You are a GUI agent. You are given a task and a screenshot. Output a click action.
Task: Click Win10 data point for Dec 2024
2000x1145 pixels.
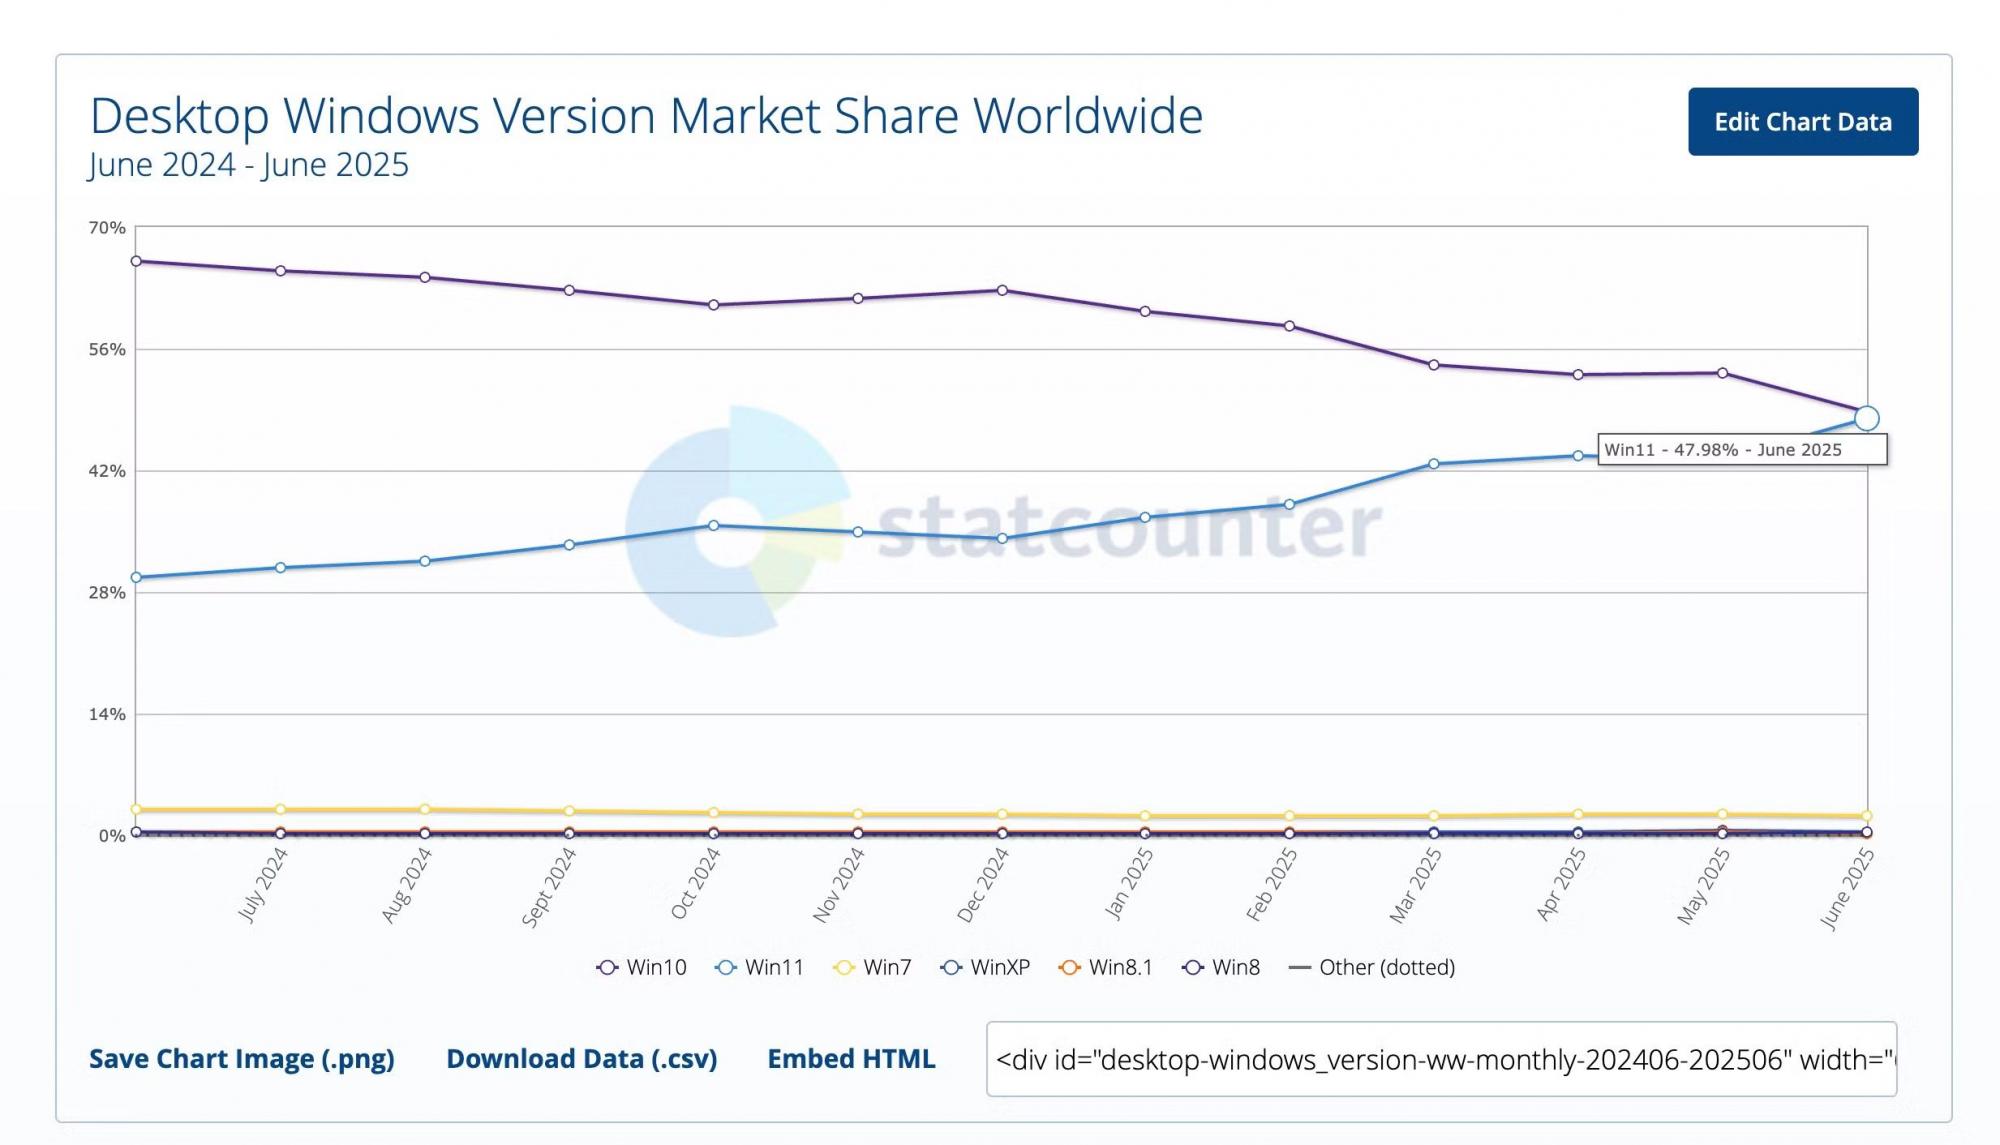[x=1002, y=290]
